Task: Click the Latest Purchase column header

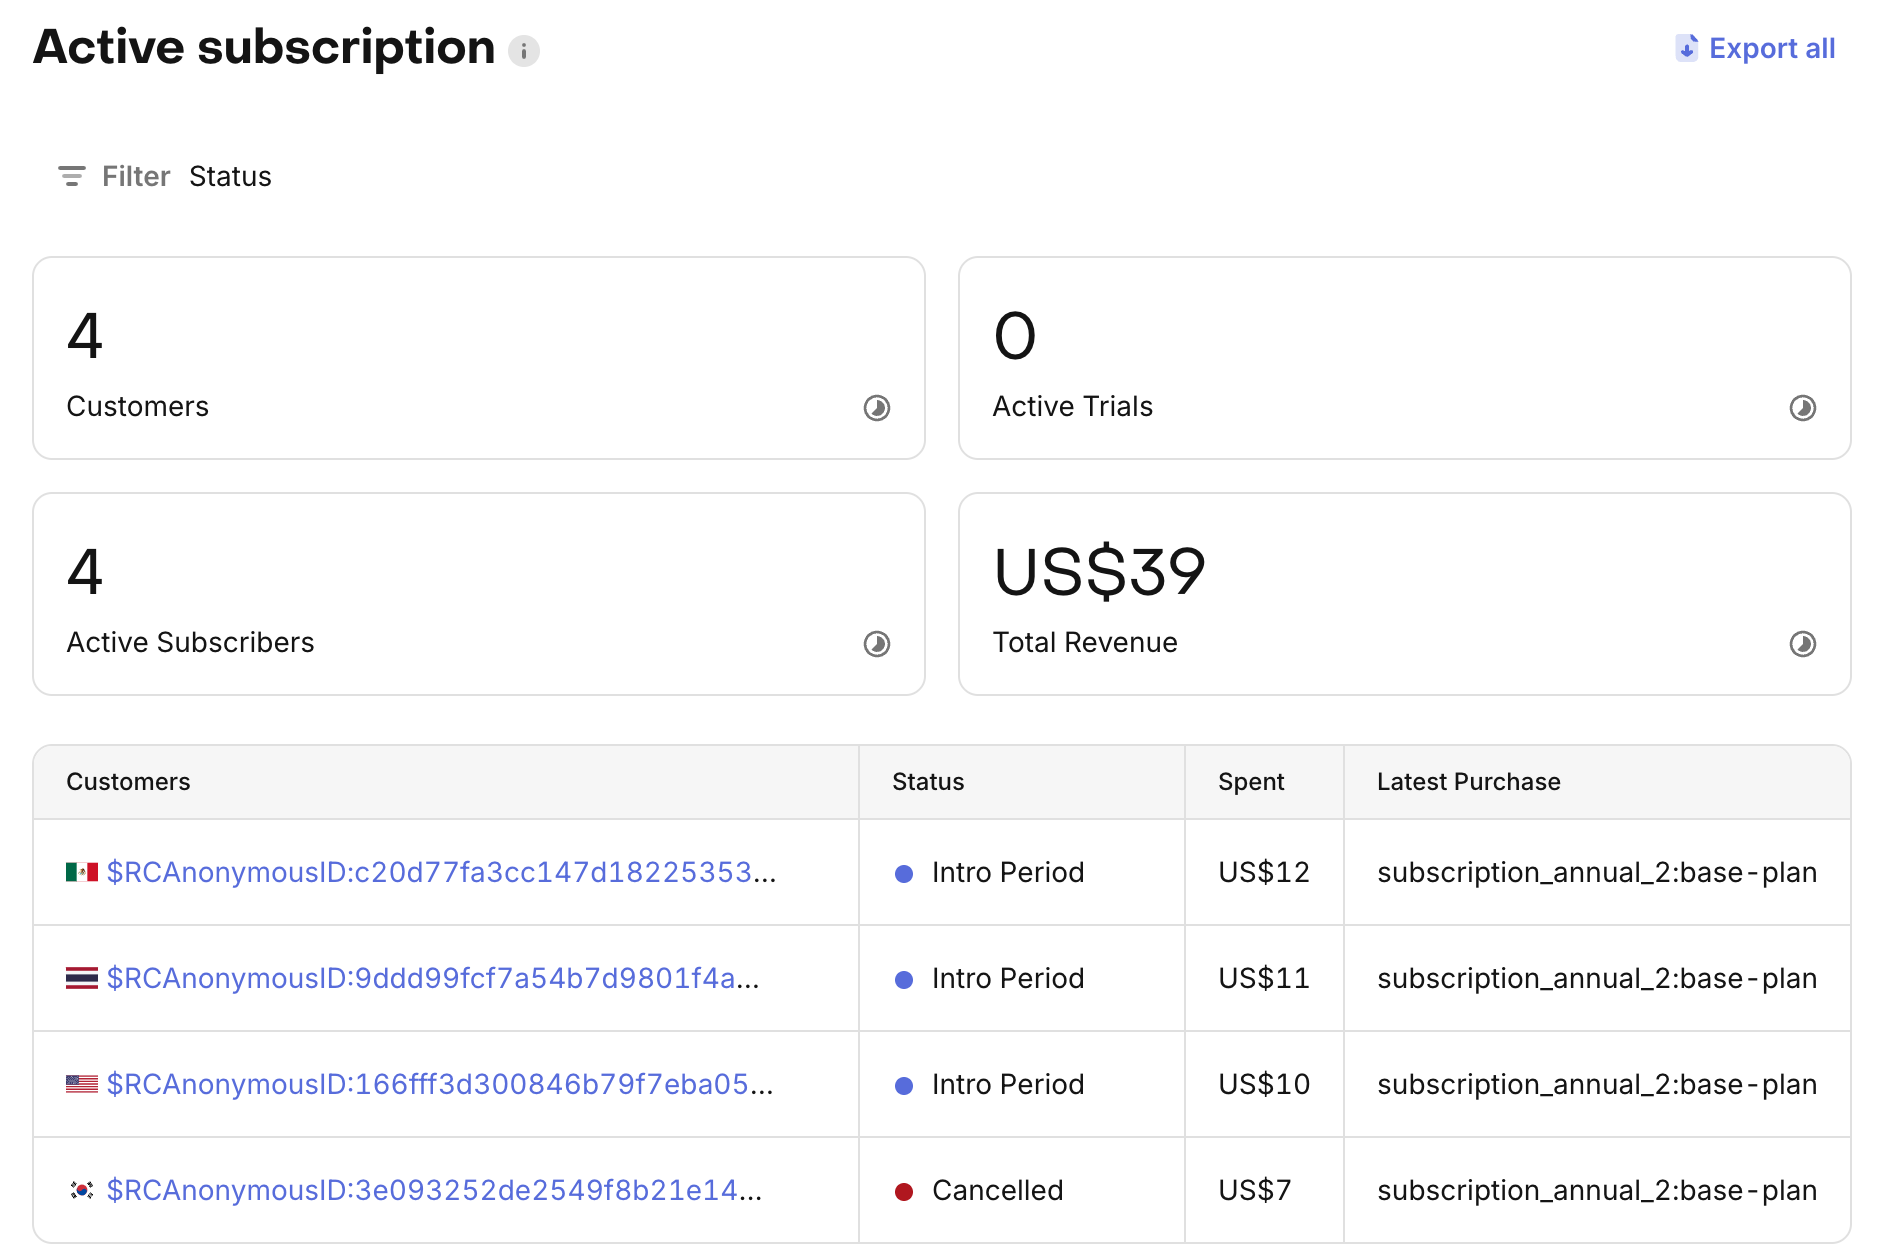Action: pyautogui.click(x=1467, y=782)
